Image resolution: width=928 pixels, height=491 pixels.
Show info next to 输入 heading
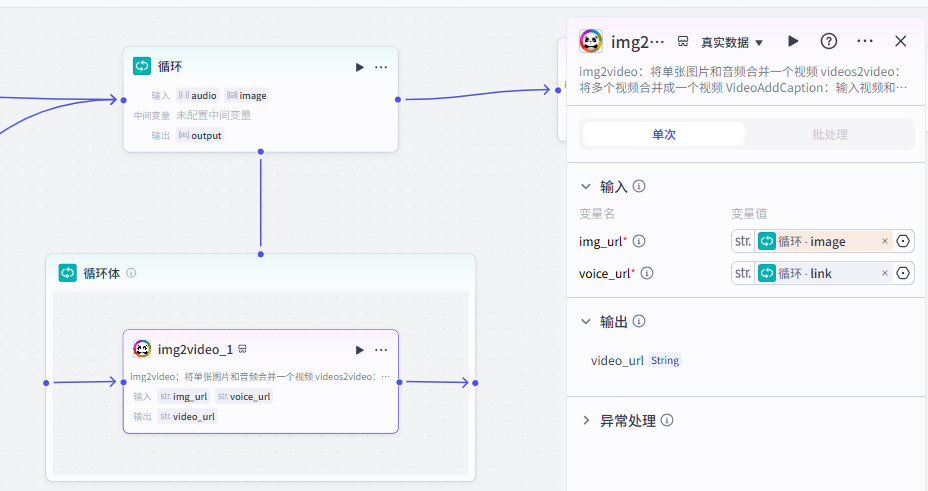click(x=639, y=186)
